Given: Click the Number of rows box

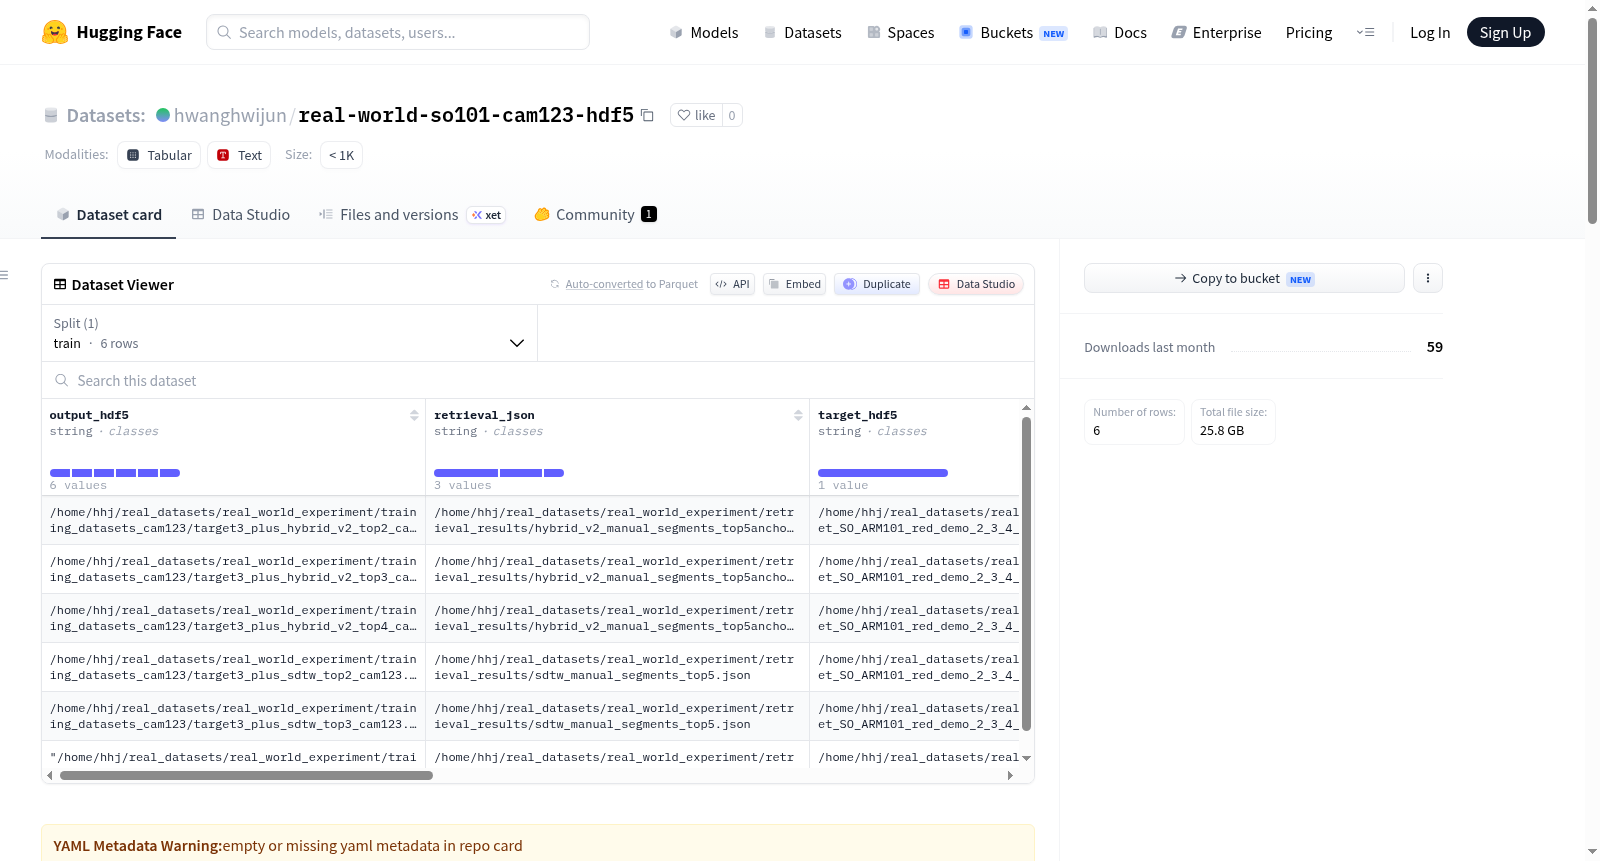Looking at the screenshot, I should pos(1134,422).
